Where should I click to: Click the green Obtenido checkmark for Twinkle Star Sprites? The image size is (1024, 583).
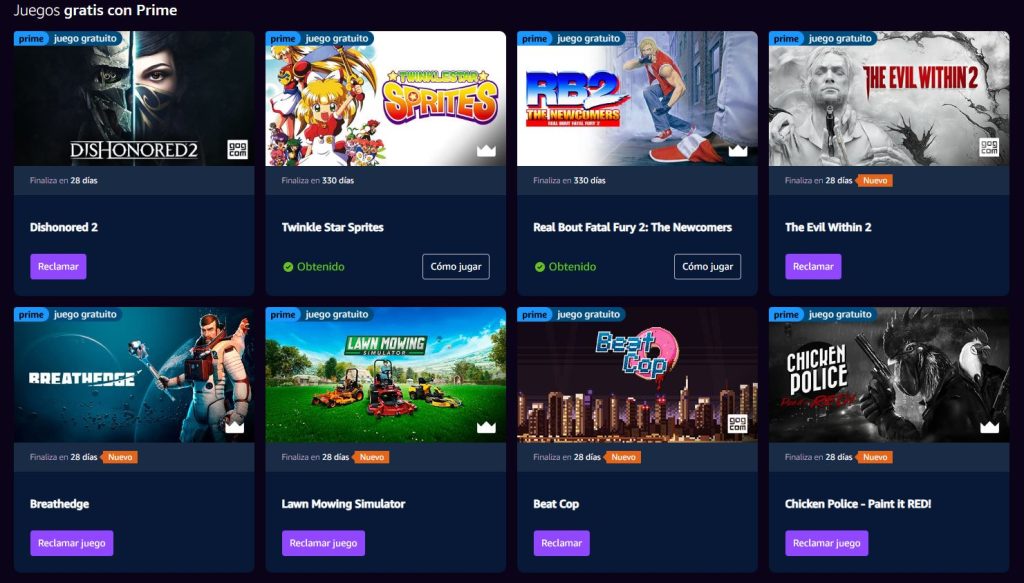(x=288, y=266)
